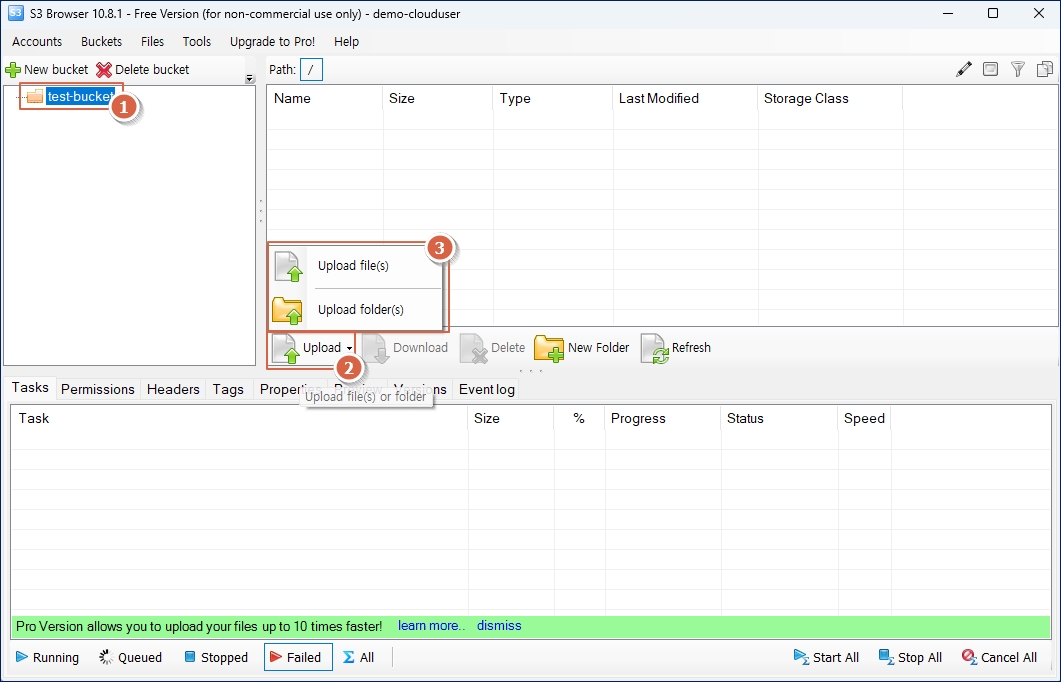Click the square view icon beside the pencil
Image resolution: width=1061 pixels, height=682 pixels.
coord(990,69)
